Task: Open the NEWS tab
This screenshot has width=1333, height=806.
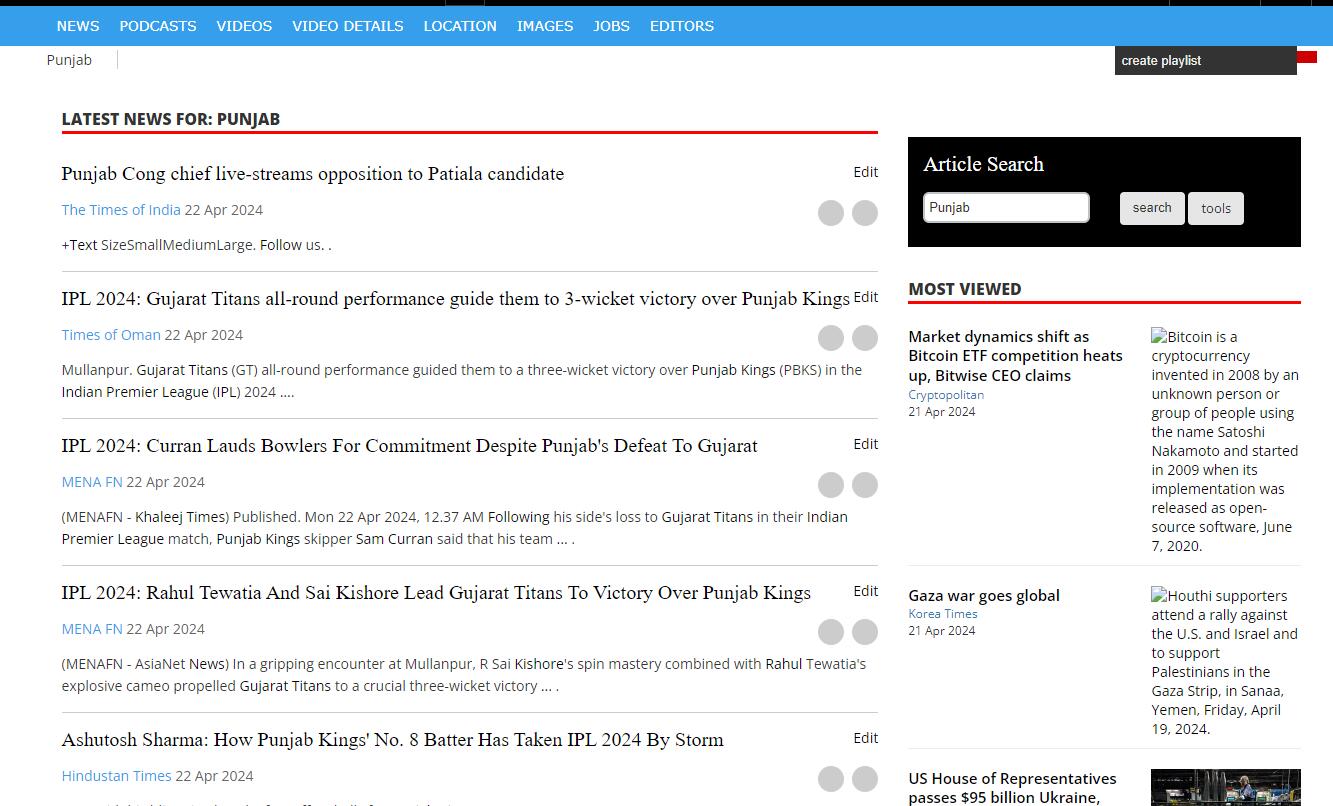Action: [x=78, y=26]
